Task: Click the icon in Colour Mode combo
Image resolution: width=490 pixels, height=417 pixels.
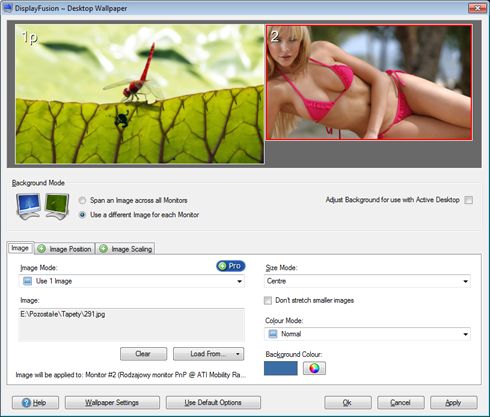Action: tap(273, 334)
